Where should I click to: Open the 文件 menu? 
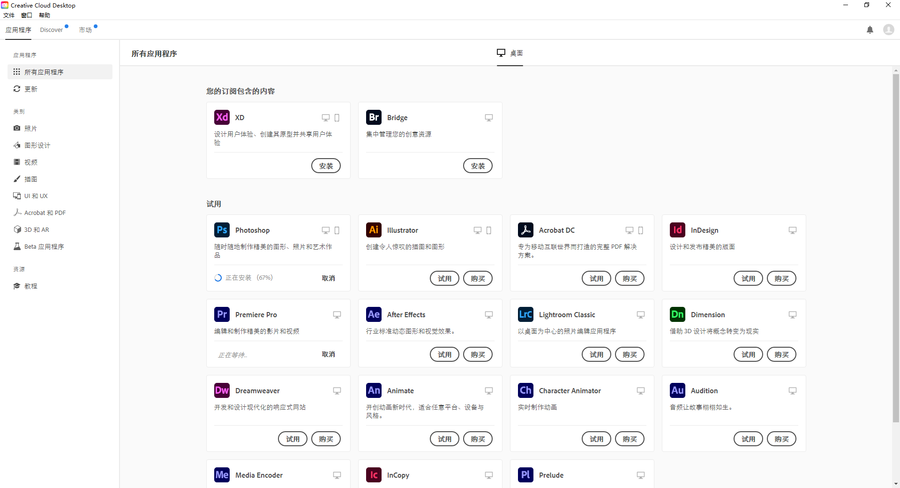pos(9,16)
